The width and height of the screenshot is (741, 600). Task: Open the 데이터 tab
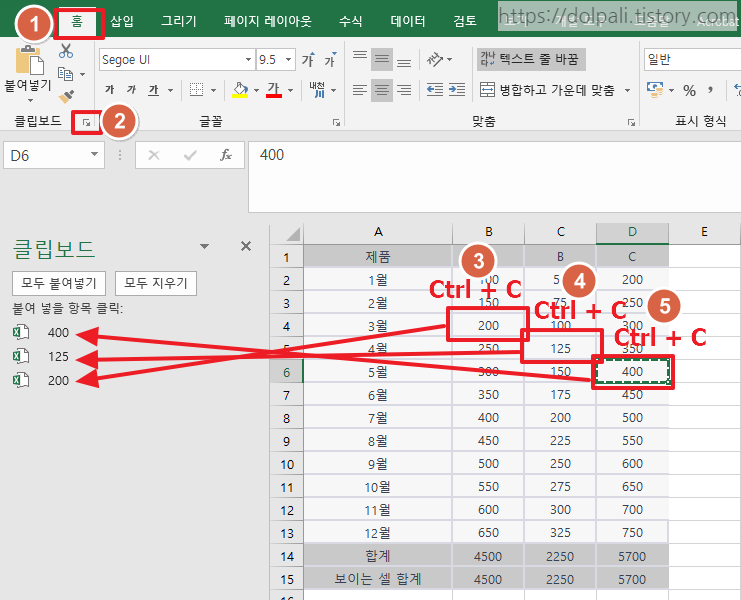tap(408, 21)
